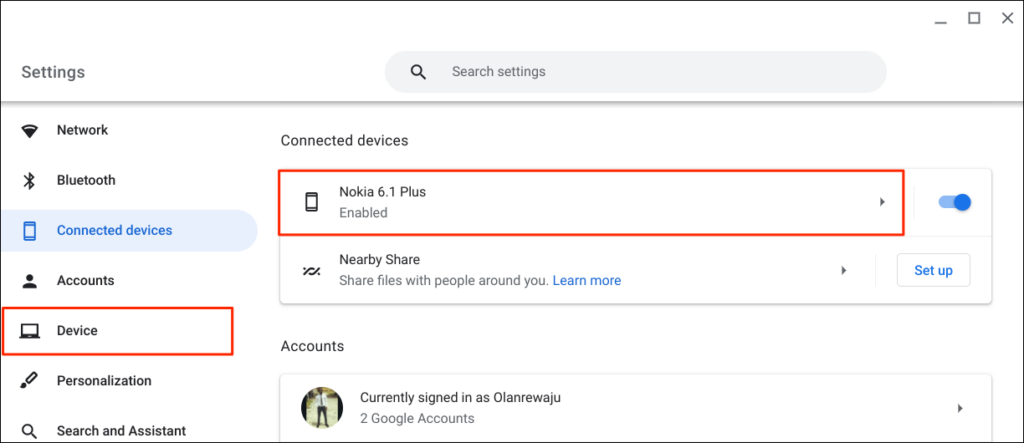Click the Accounts person icon
Screen dimensions: 1024x443
click(30, 281)
